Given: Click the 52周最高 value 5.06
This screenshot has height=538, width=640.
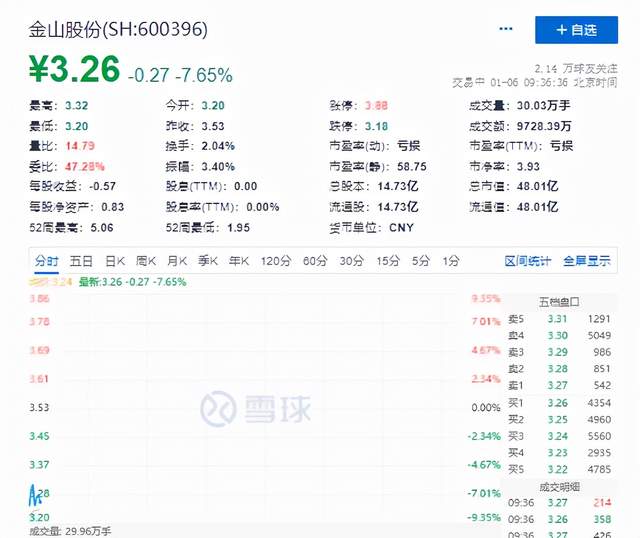Looking at the screenshot, I should 102,227.
